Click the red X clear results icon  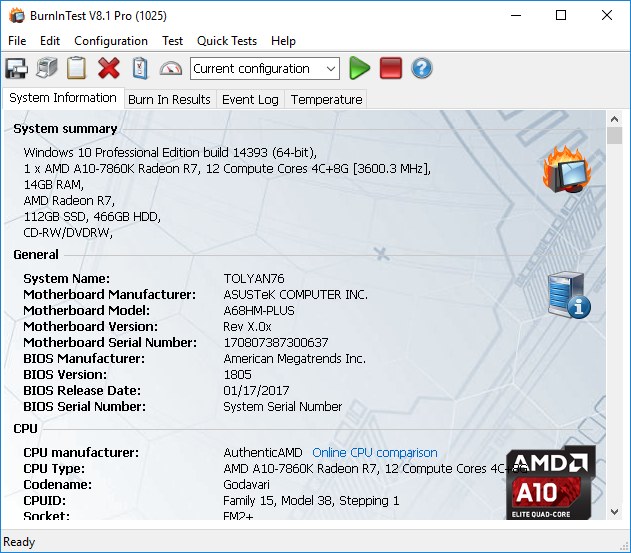[x=109, y=68]
